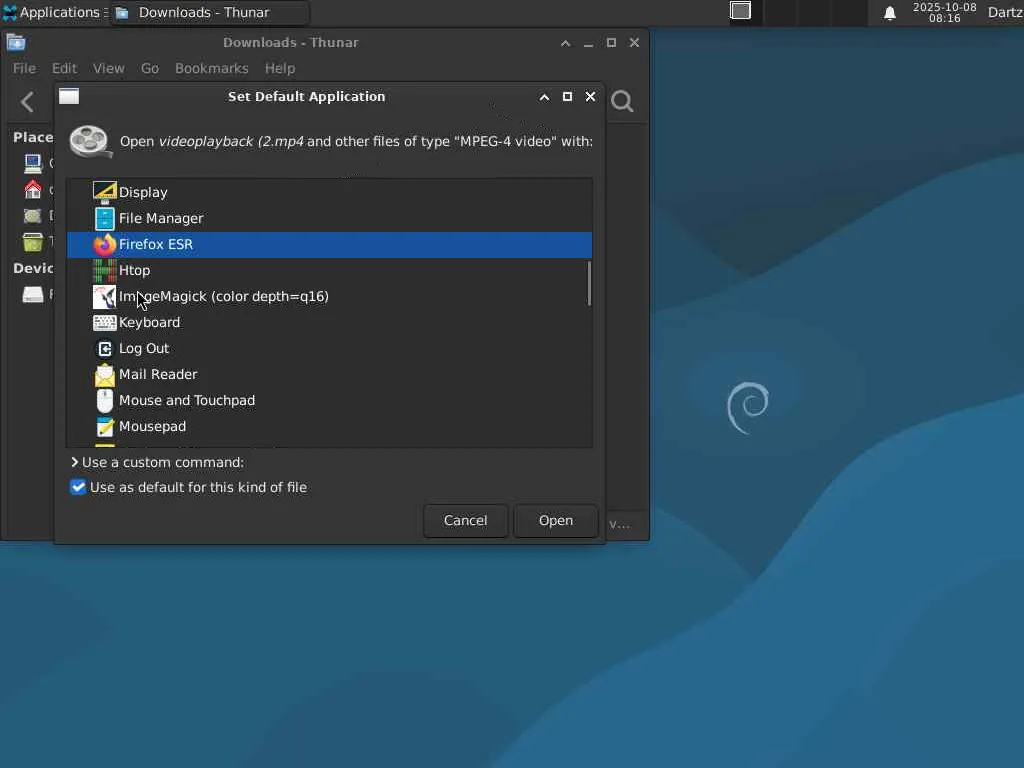Select the Keyboard icon entry
Image resolution: width=1024 pixels, height=768 pixels.
[x=104, y=323]
